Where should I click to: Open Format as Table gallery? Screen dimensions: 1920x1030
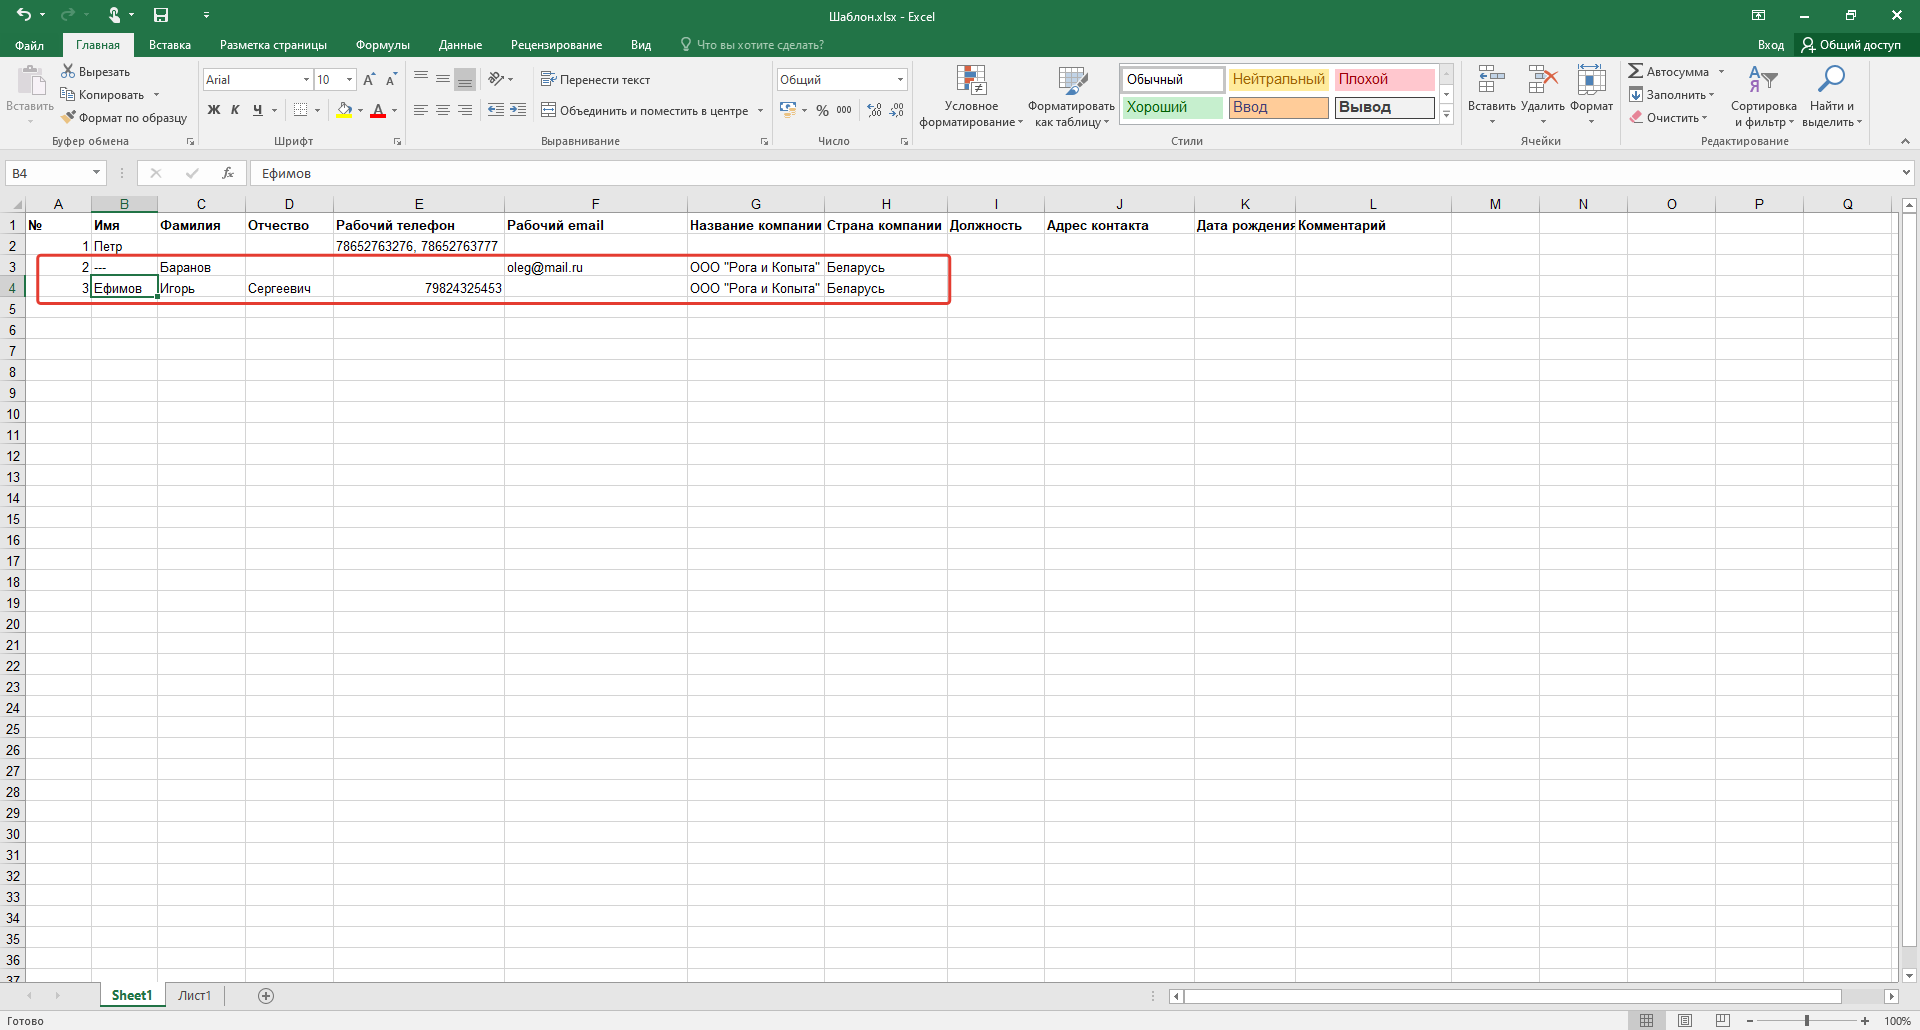coord(1071,97)
